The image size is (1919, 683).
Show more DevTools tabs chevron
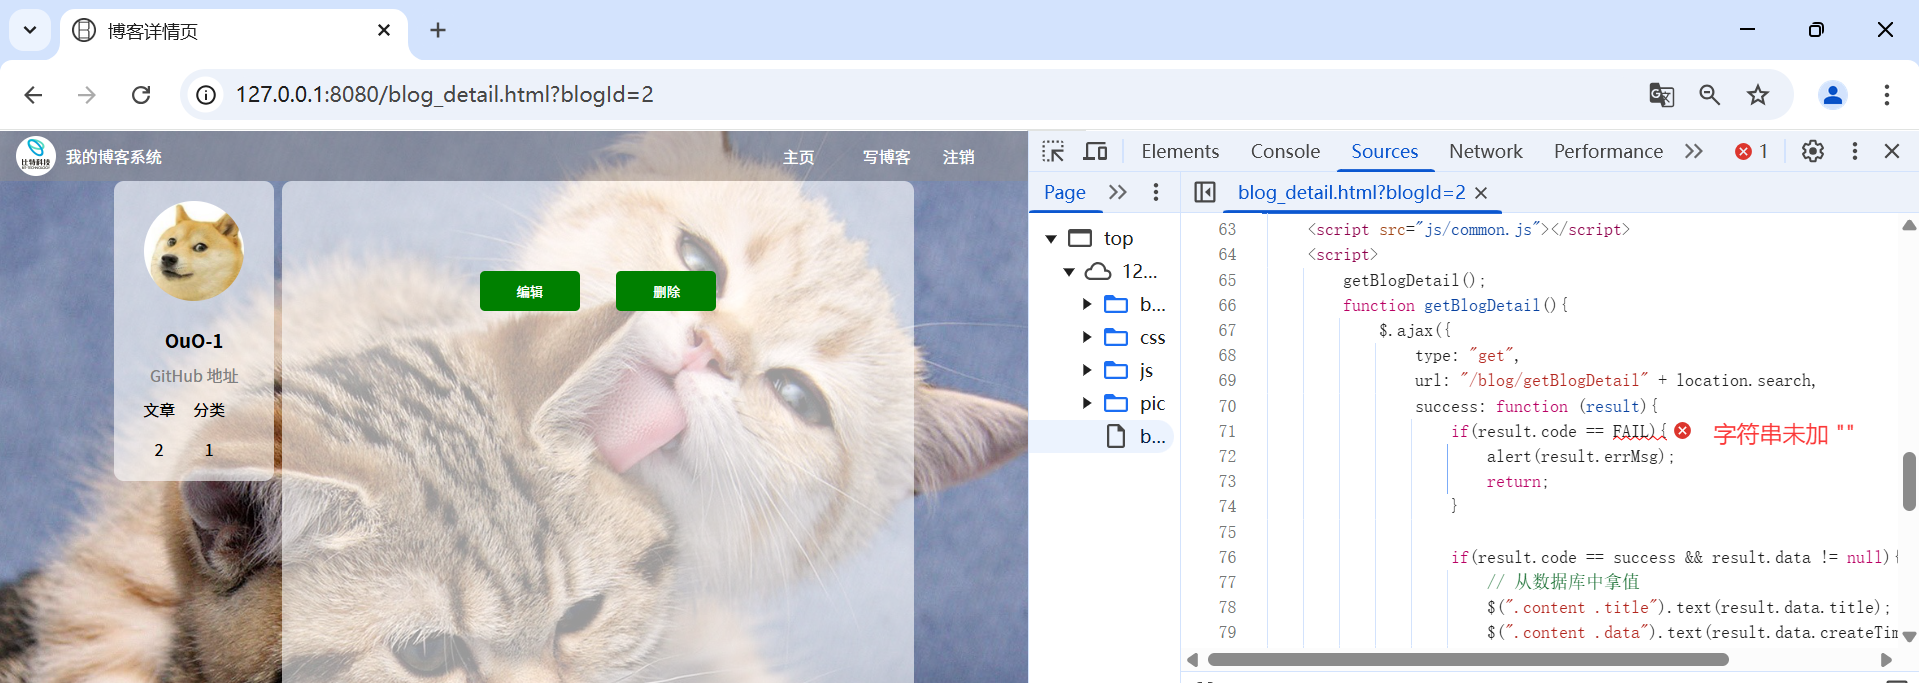pos(1693,151)
